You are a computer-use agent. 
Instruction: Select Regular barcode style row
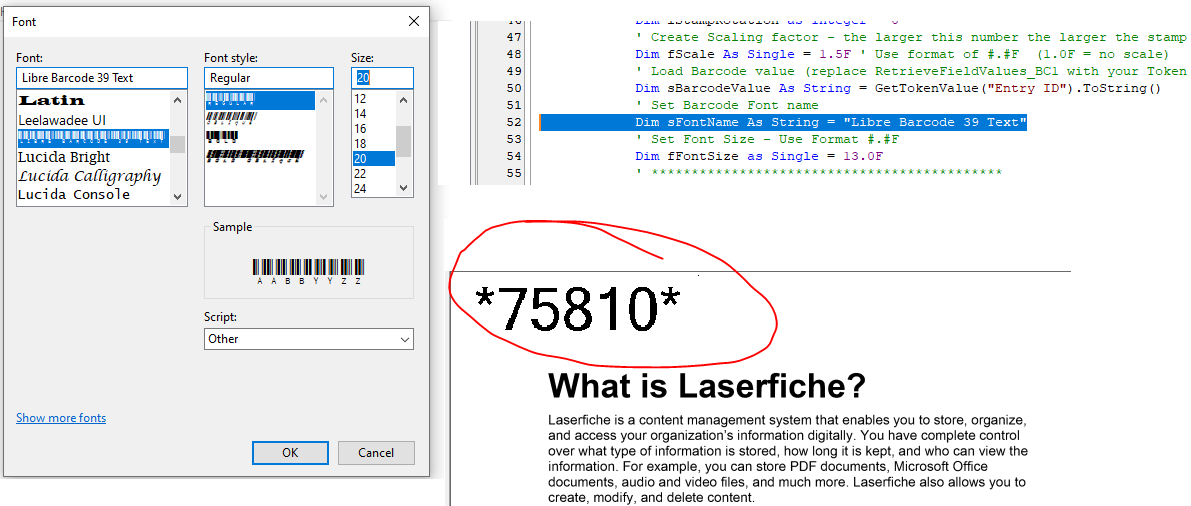(x=260, y=100)
